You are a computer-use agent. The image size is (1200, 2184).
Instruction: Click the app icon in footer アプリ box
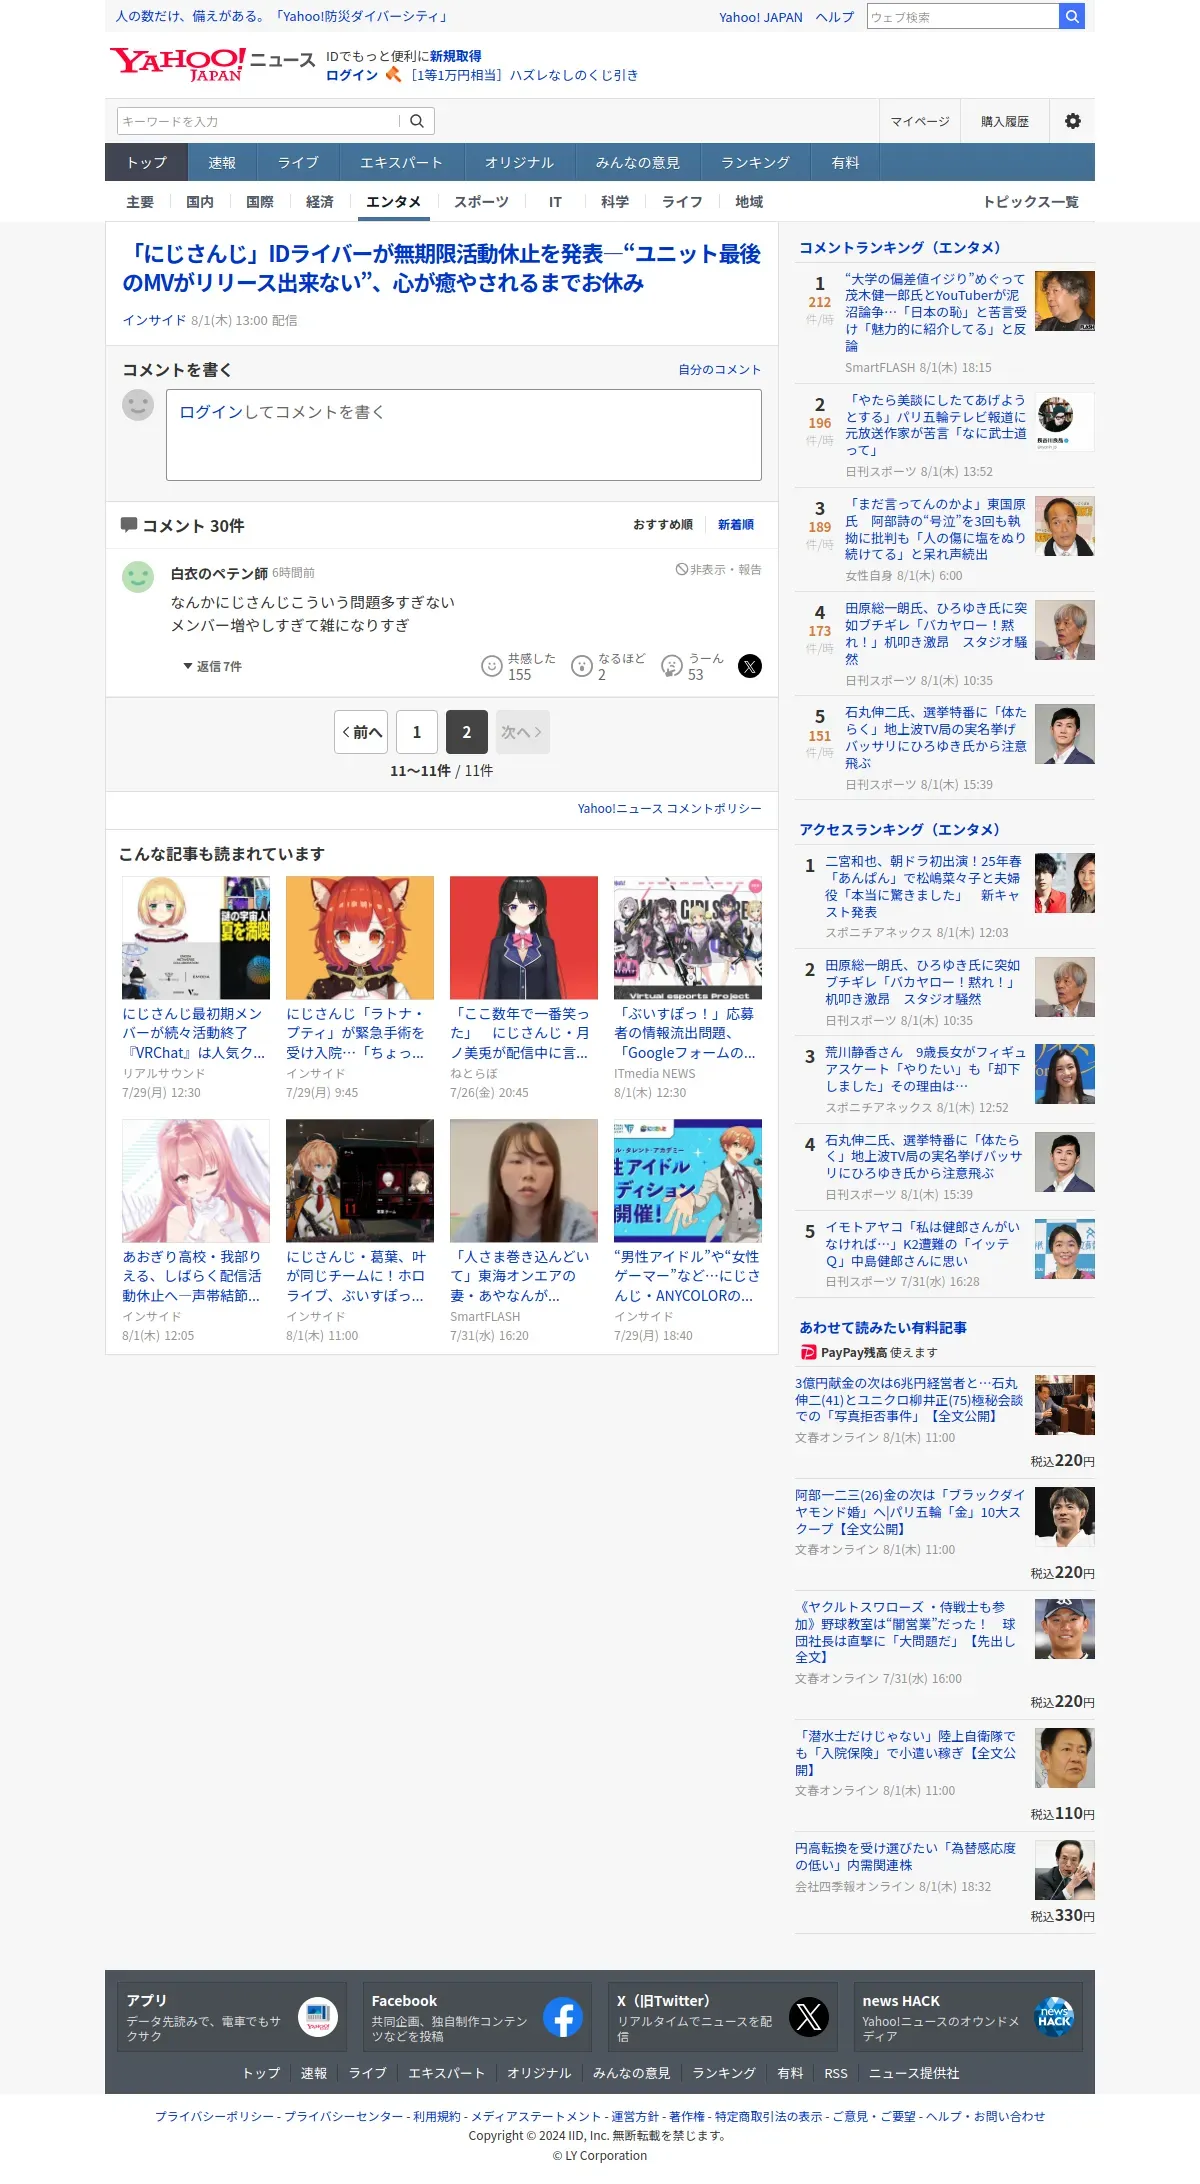pyautogui.click(x=318, y=2017)
